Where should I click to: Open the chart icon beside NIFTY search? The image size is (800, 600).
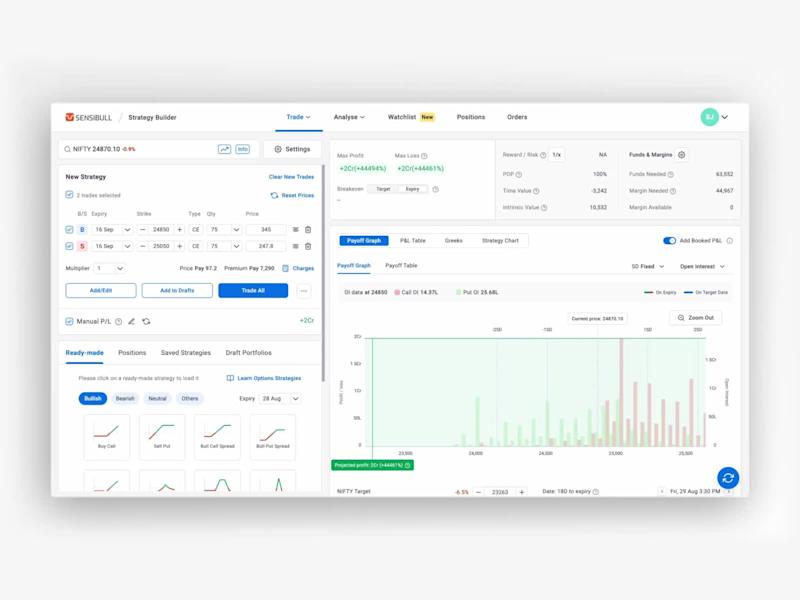pos(224,149)
